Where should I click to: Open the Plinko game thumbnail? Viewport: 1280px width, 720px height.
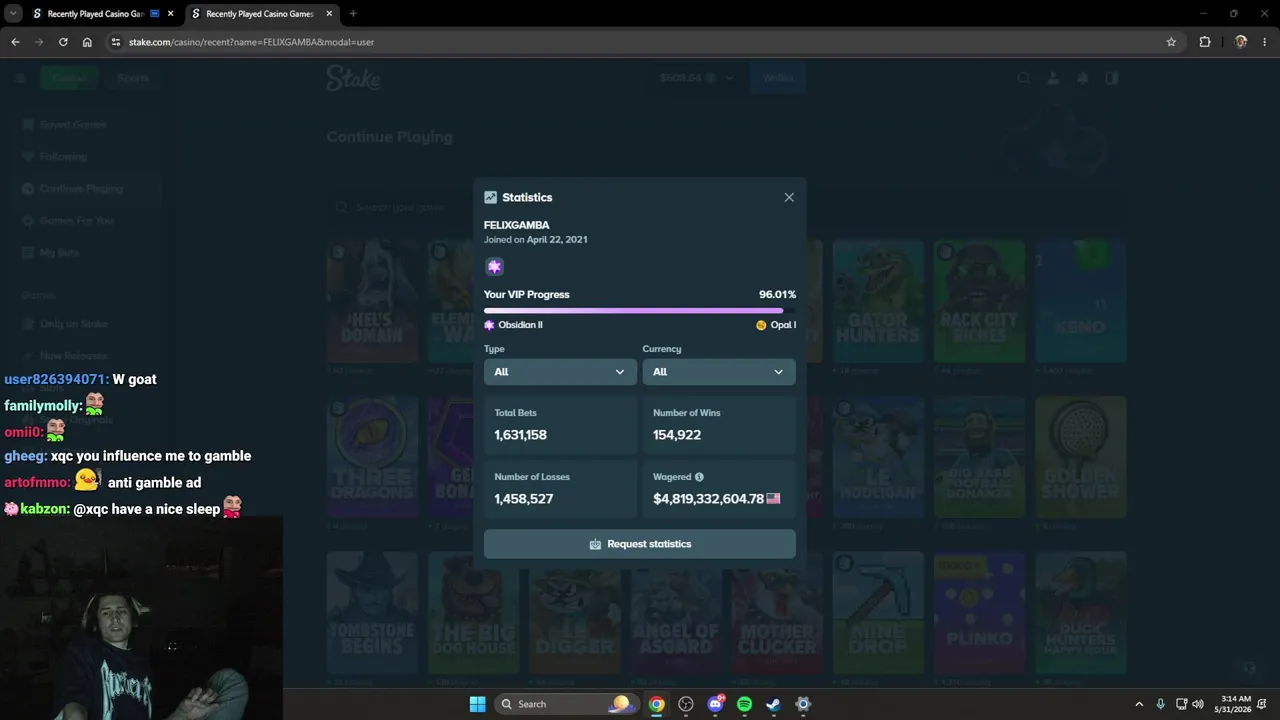pos(979,613)
